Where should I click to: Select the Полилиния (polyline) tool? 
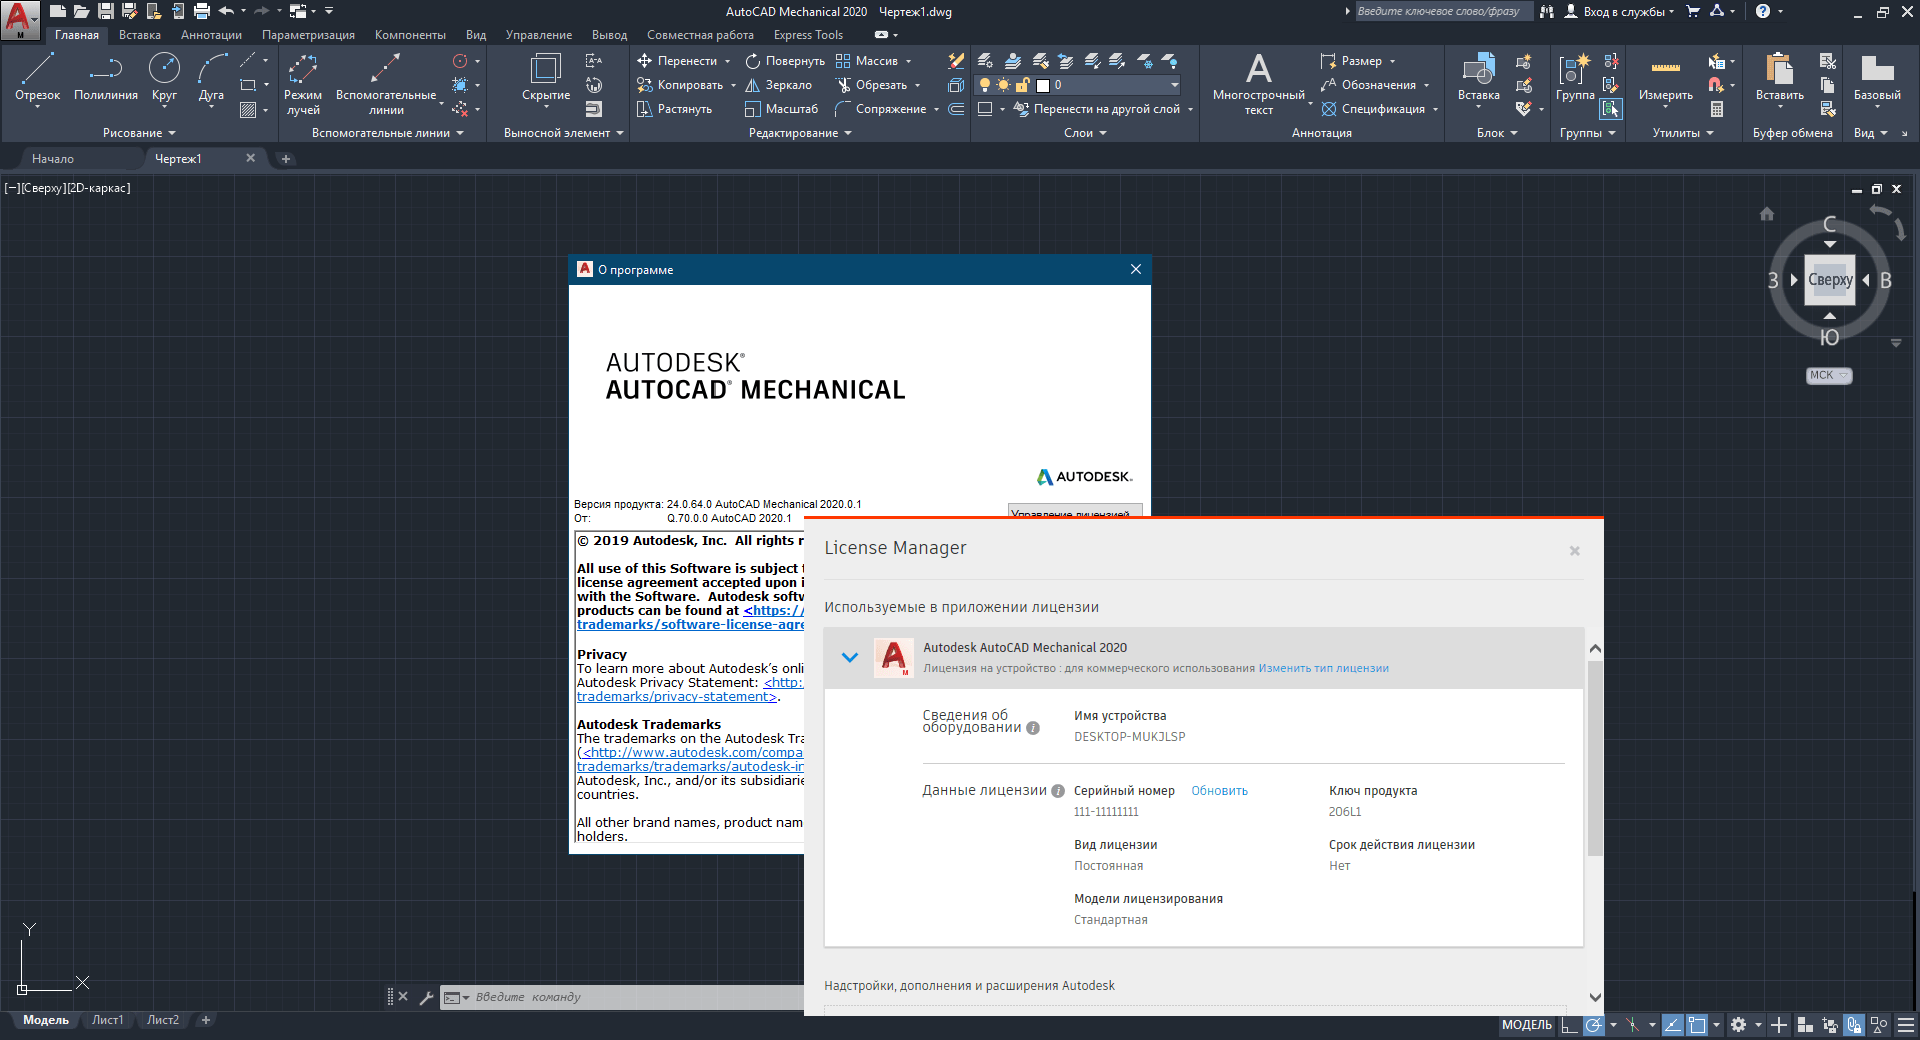[106, 78]
